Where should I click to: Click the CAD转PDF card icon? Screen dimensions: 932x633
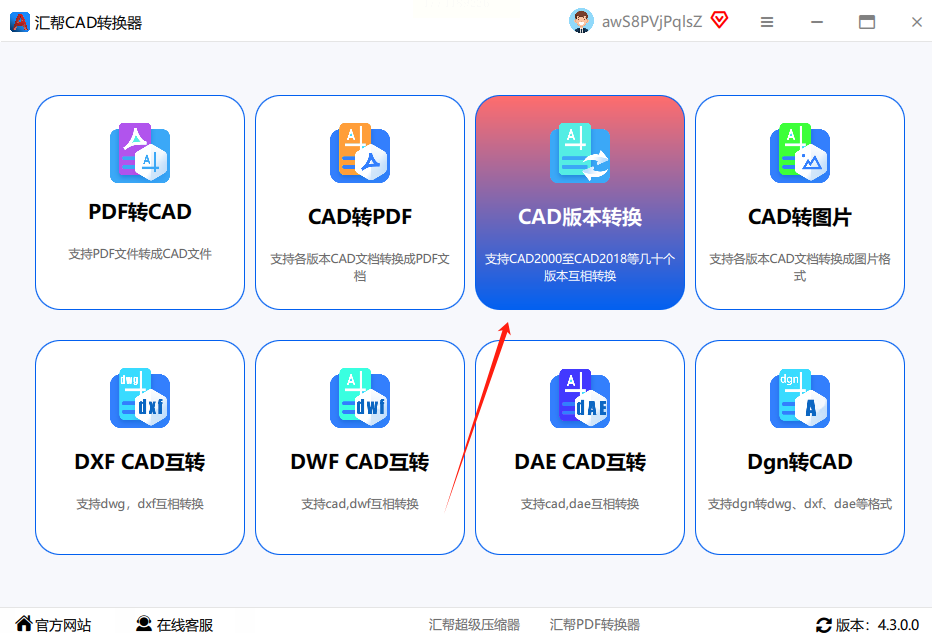coord(360,153)
